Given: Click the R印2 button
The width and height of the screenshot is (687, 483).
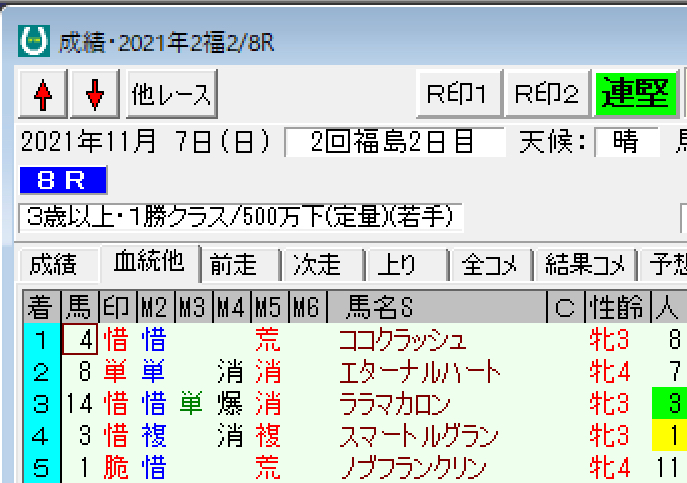Looking at the screenshot, I should 547,94.
